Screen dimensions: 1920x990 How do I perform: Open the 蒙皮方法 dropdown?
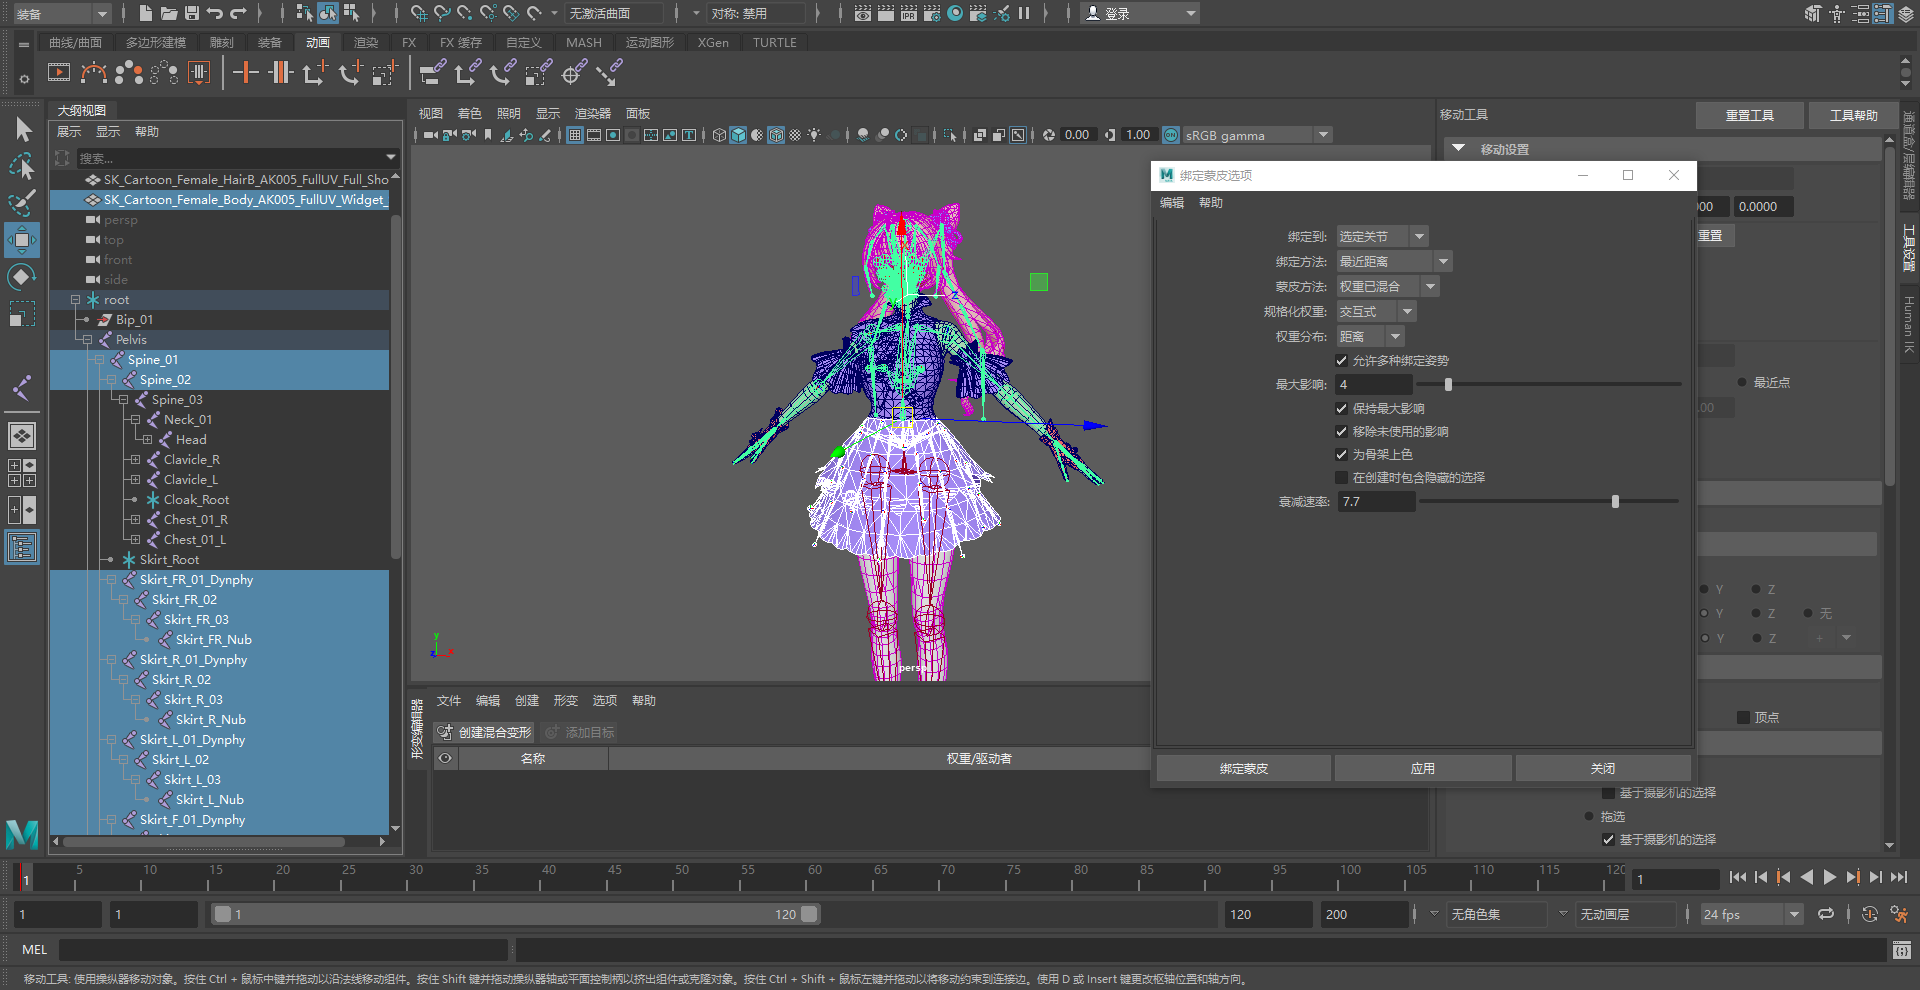pos(1388,287)
